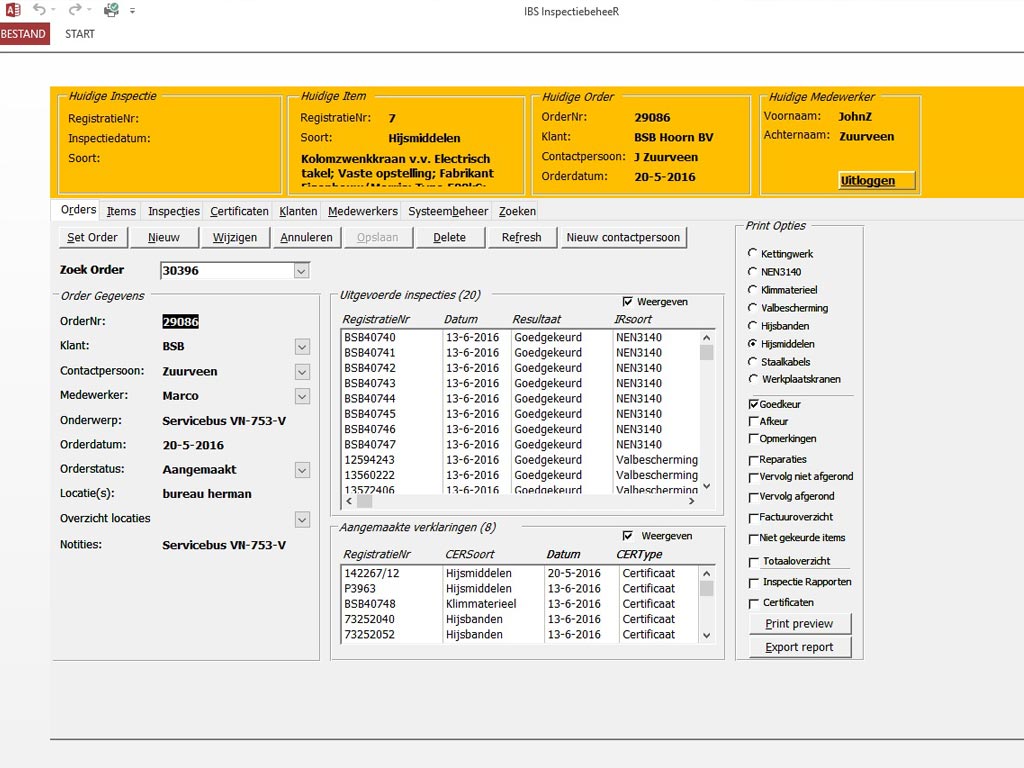Select the Orders tab
The image size is (1024, 768).
point(78,210)
